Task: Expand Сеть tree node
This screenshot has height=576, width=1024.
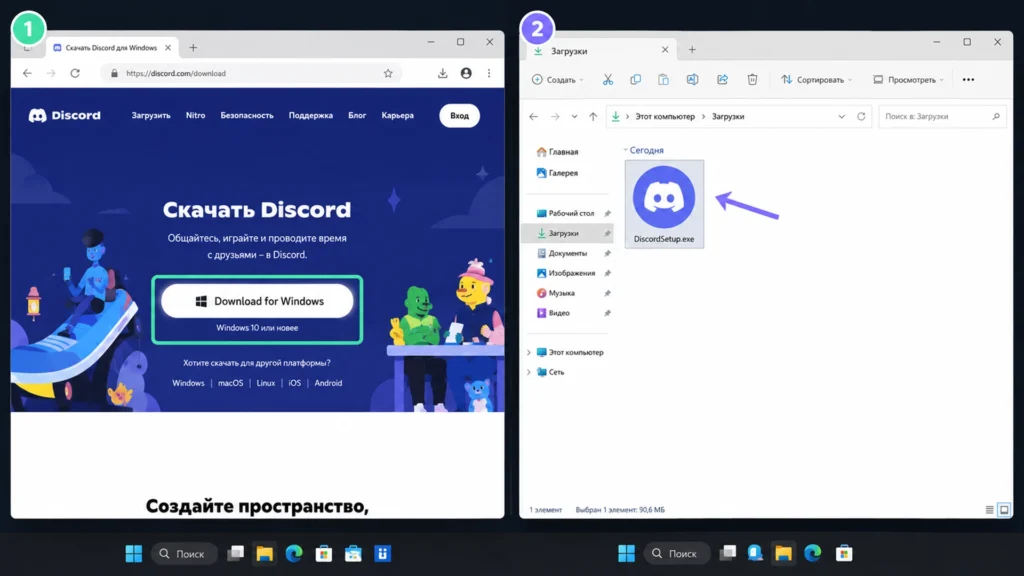Action: [x=529, y=372]
